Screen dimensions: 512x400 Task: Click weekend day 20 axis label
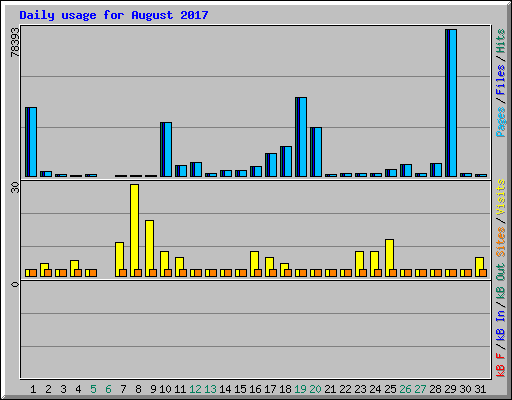[315, 389]
